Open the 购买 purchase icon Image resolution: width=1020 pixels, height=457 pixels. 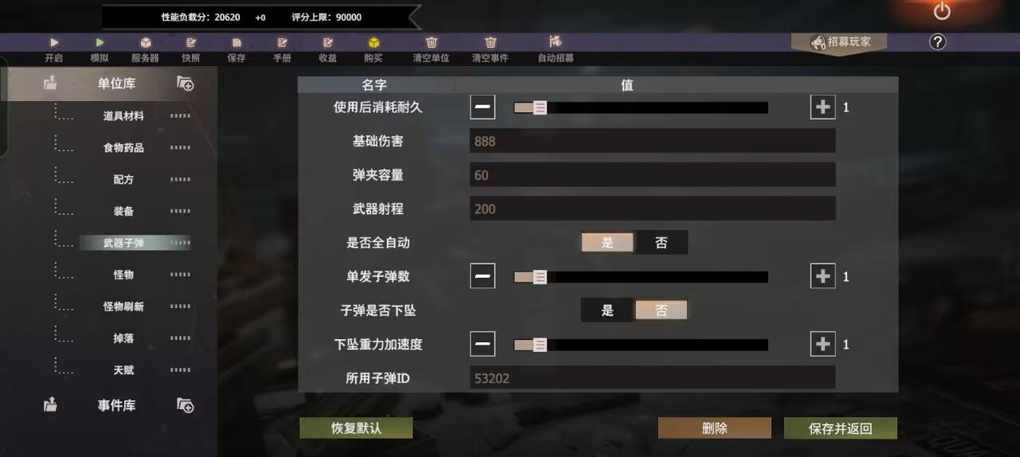(373, 43)
